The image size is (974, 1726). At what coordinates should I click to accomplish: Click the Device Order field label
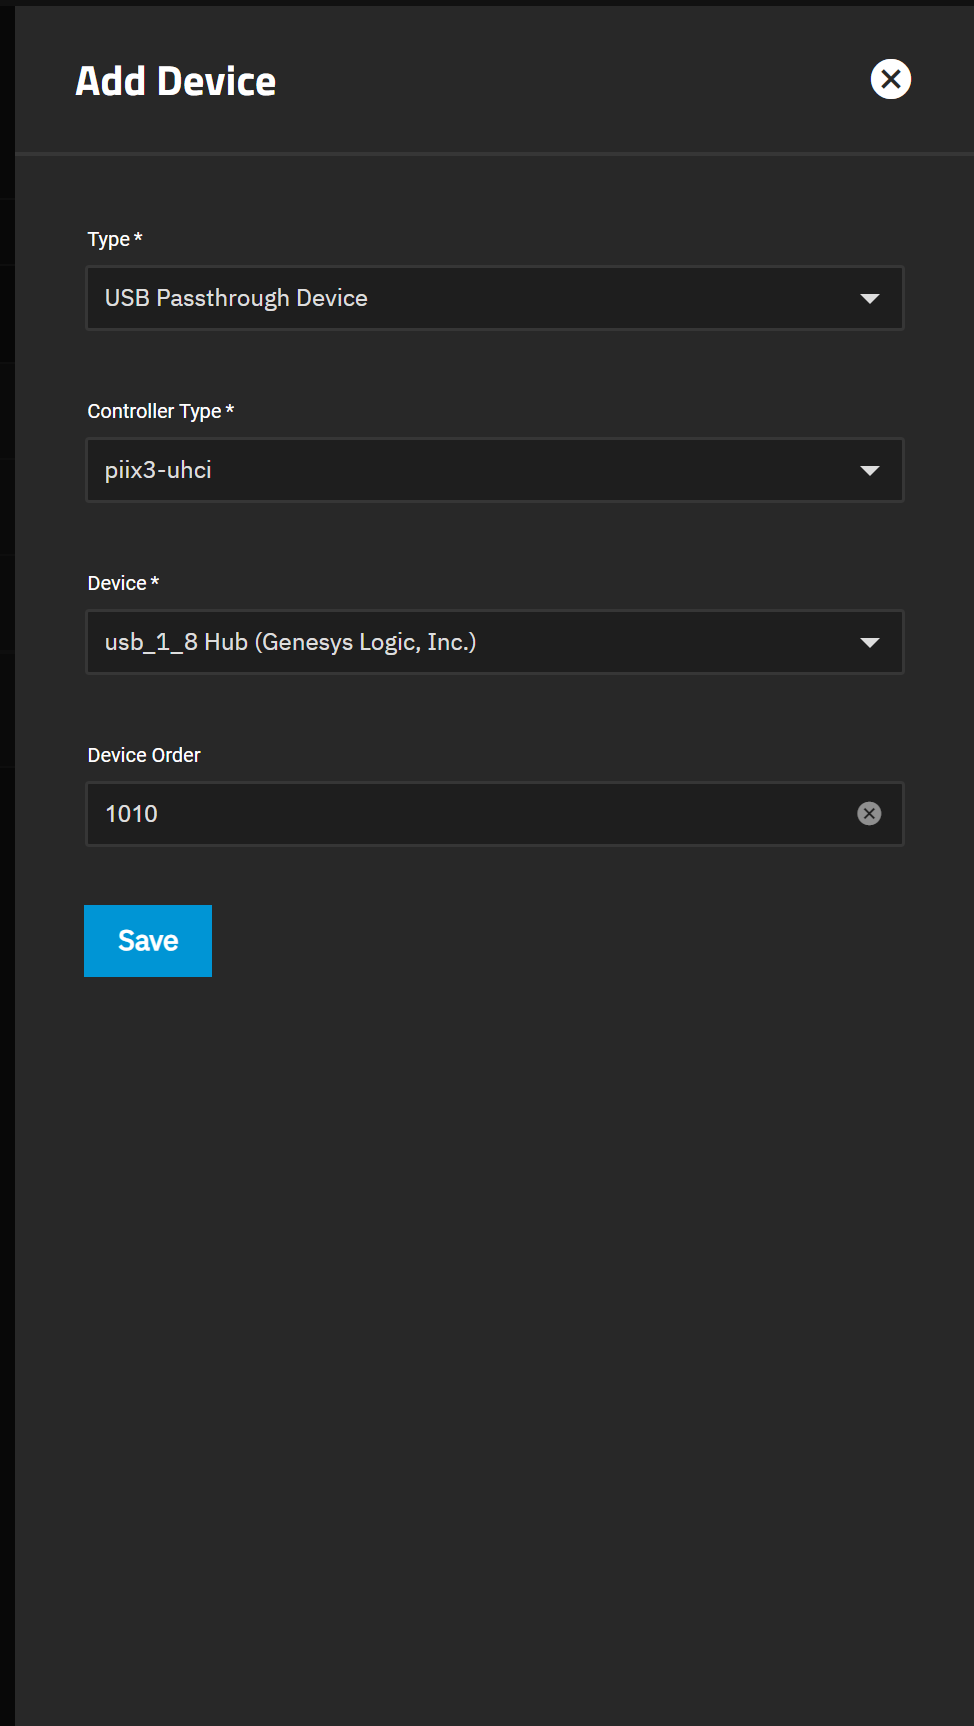(144, 755)
